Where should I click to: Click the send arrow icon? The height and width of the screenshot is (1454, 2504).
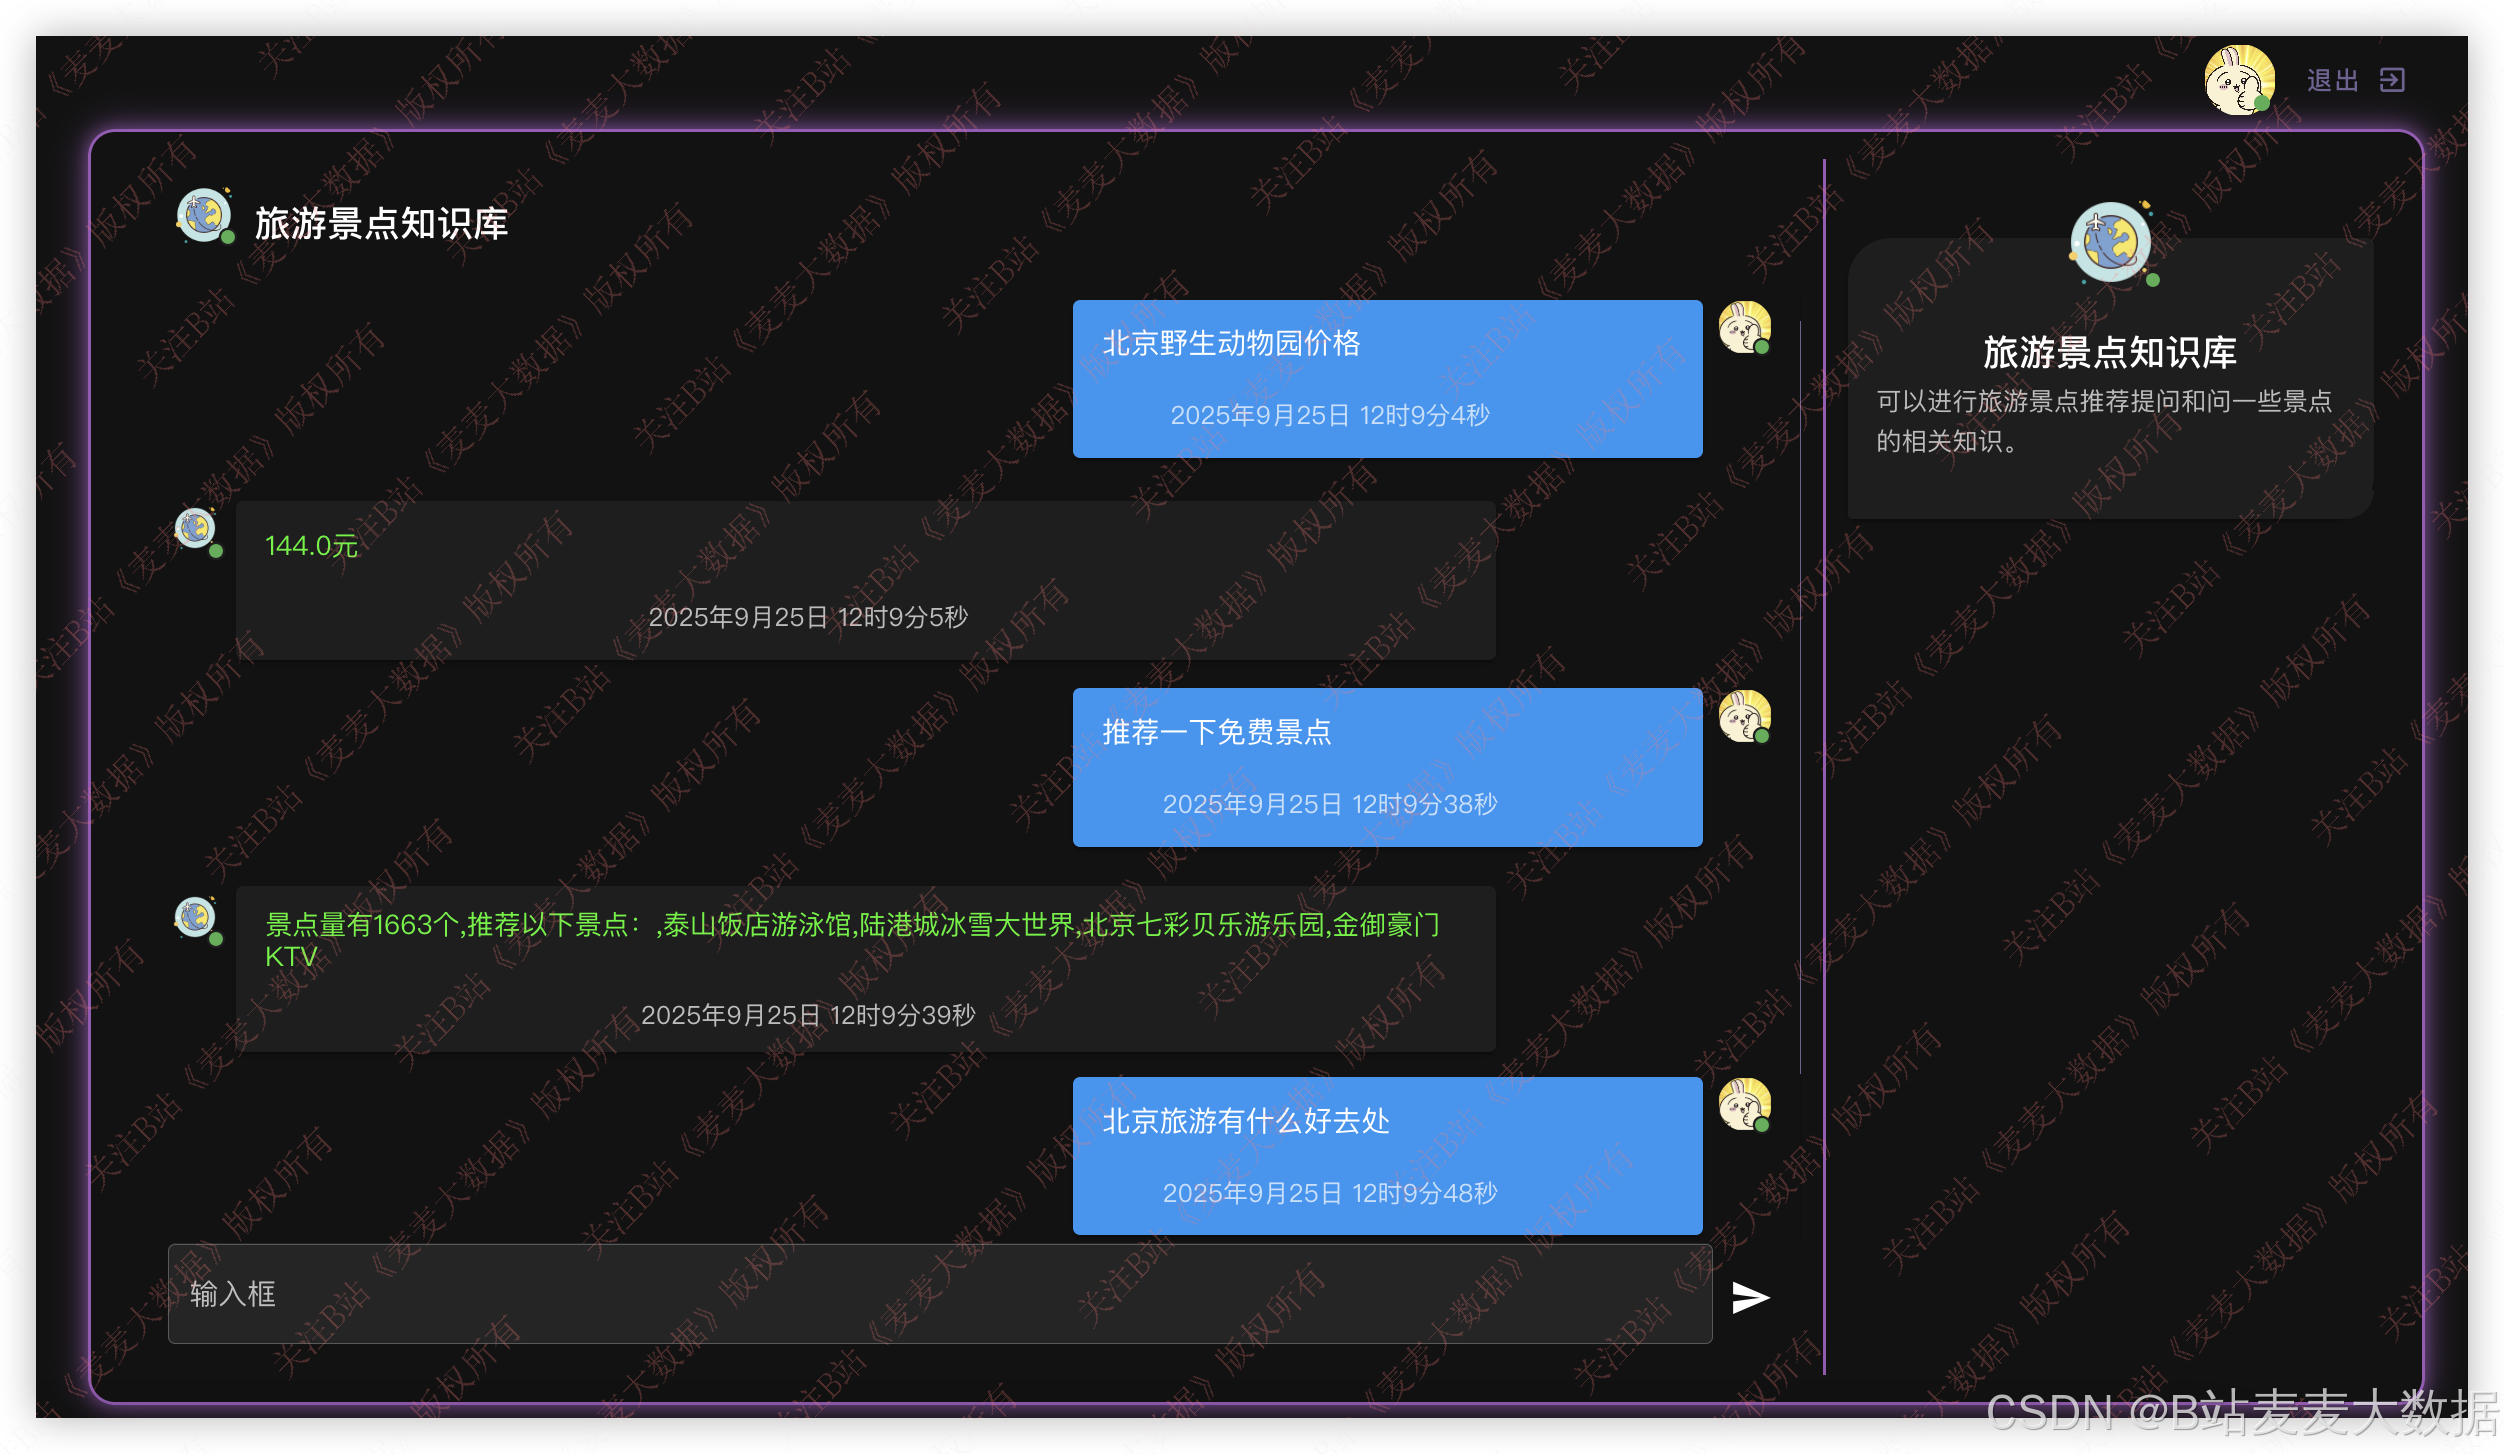1750,1297
